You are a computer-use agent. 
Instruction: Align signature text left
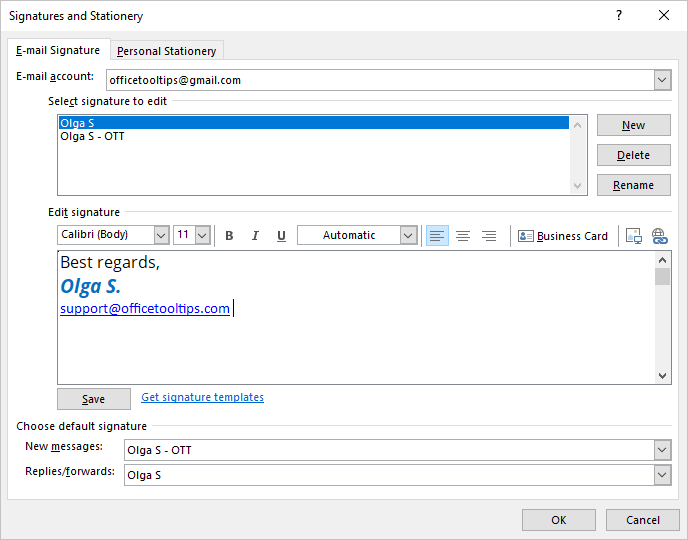click(437, 236)
